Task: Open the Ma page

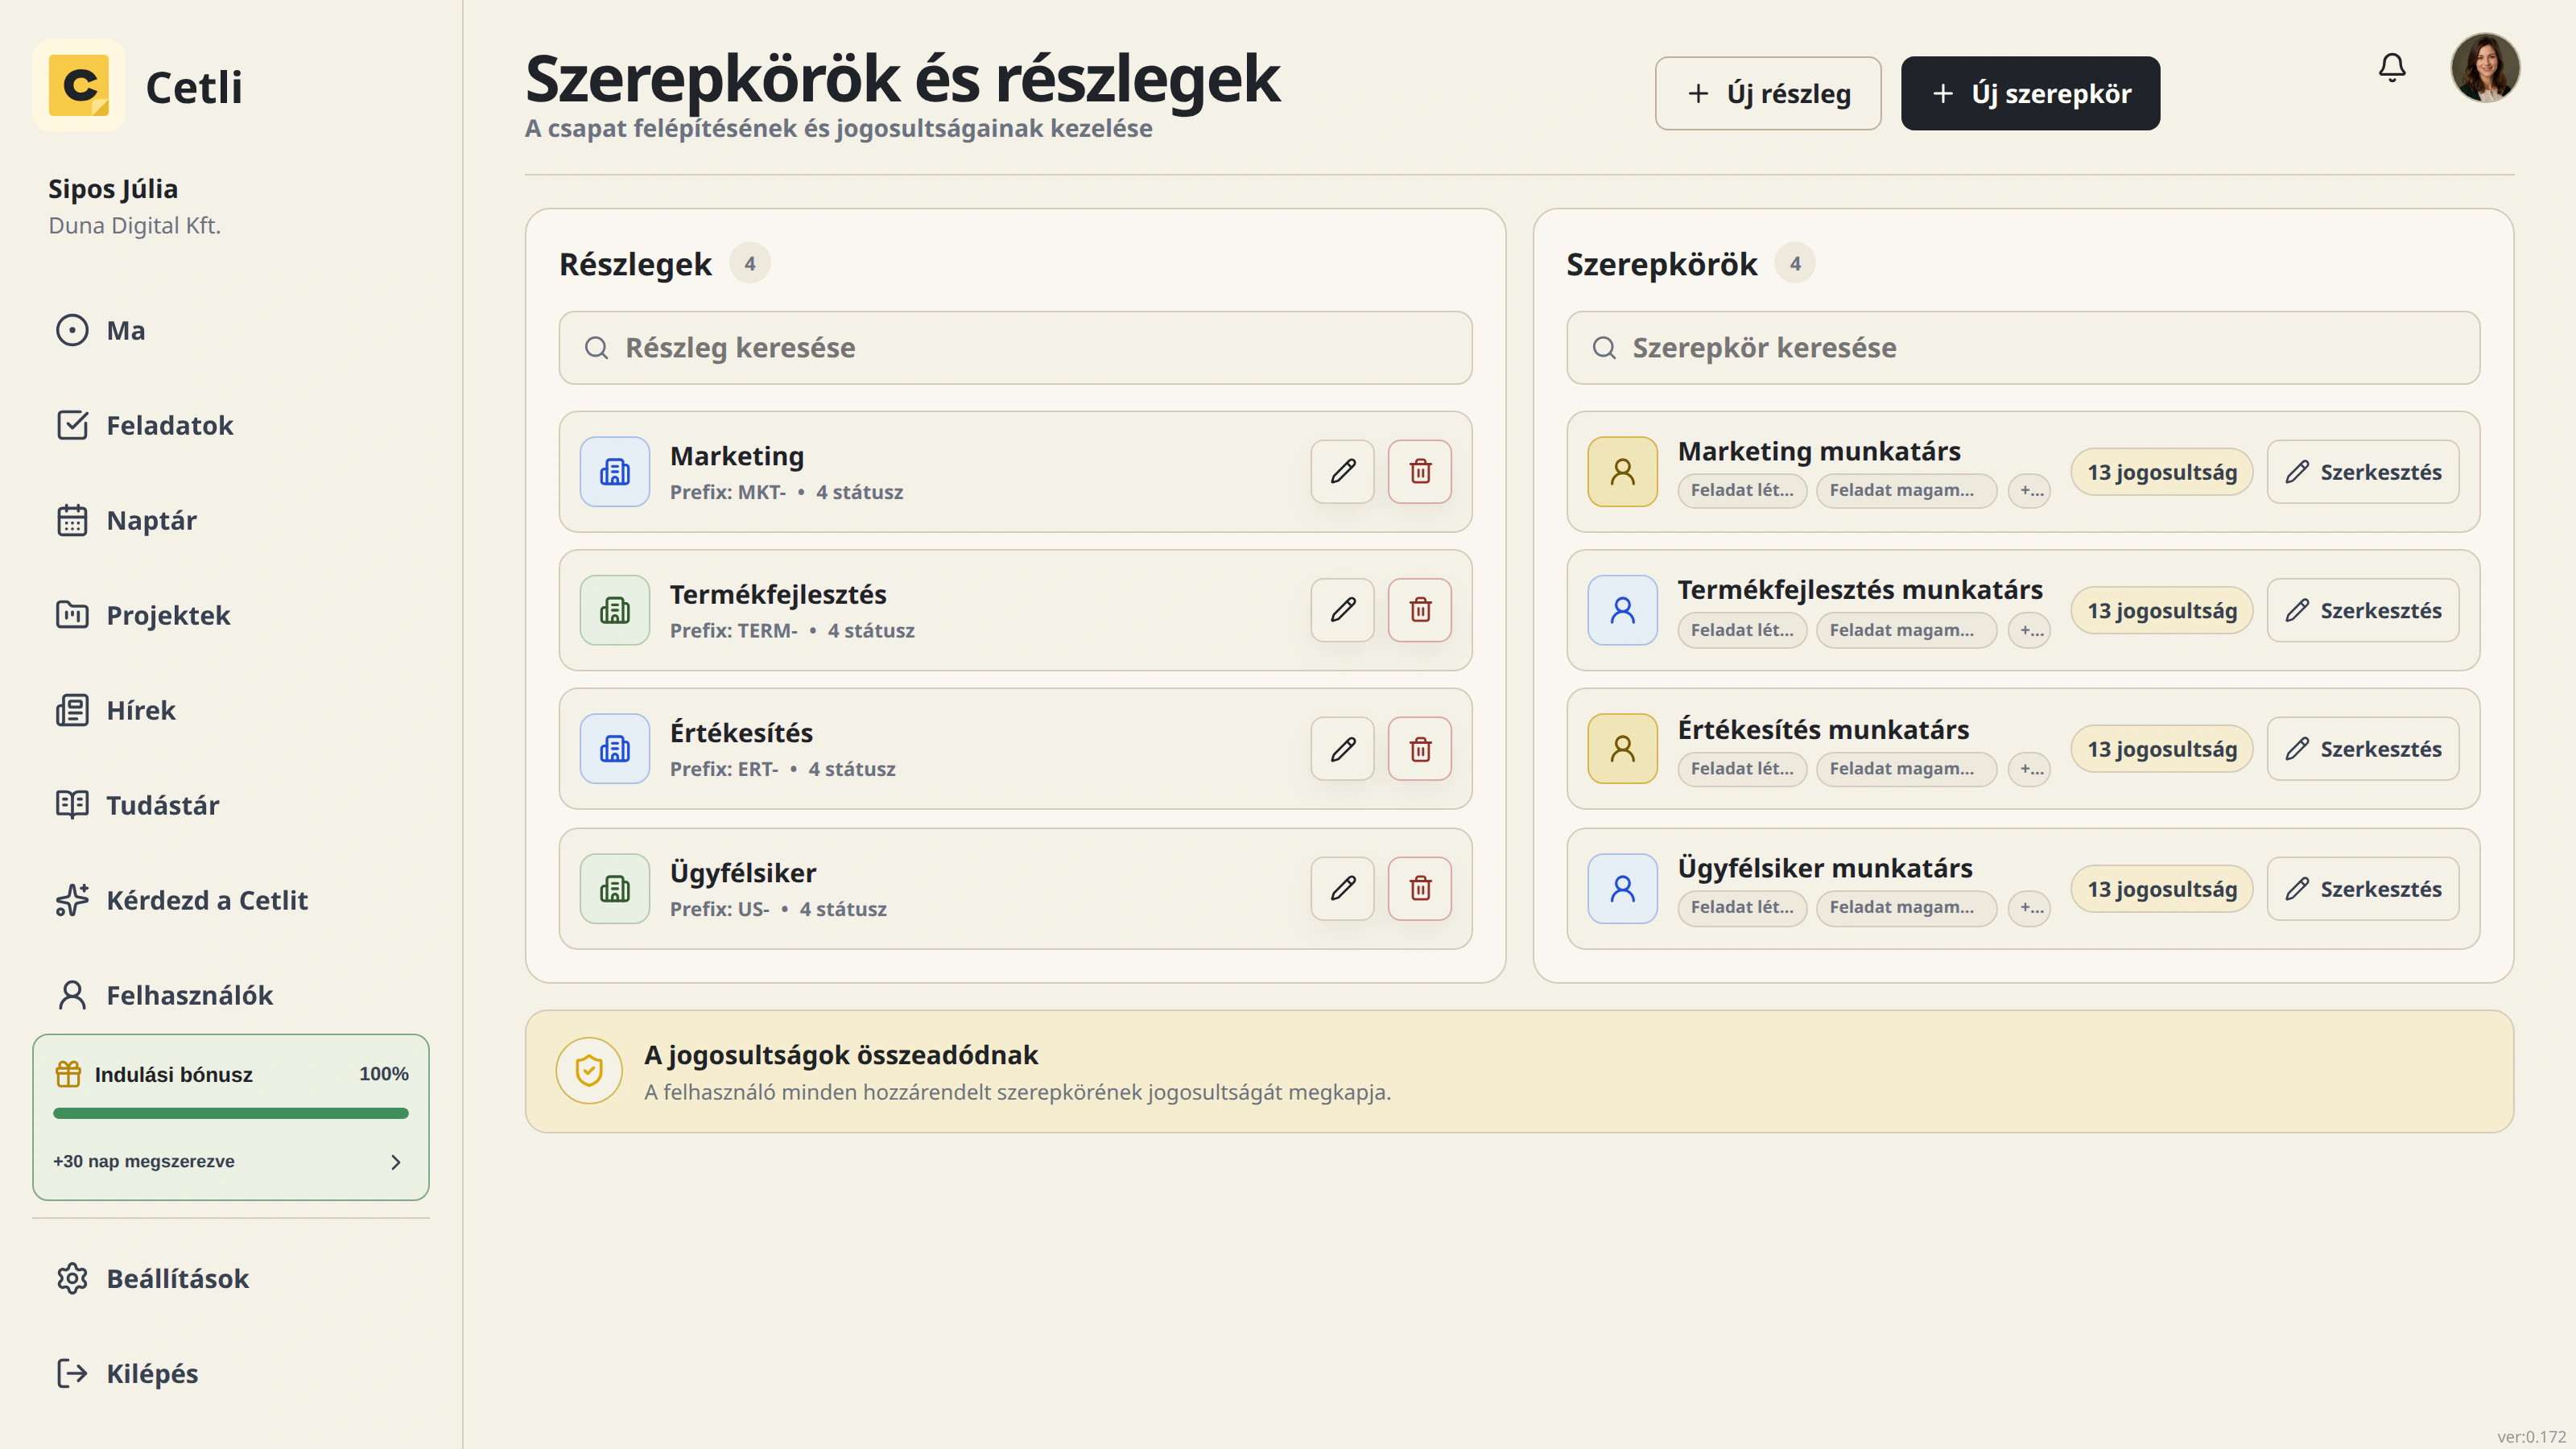Action: (x=230, y=330)
